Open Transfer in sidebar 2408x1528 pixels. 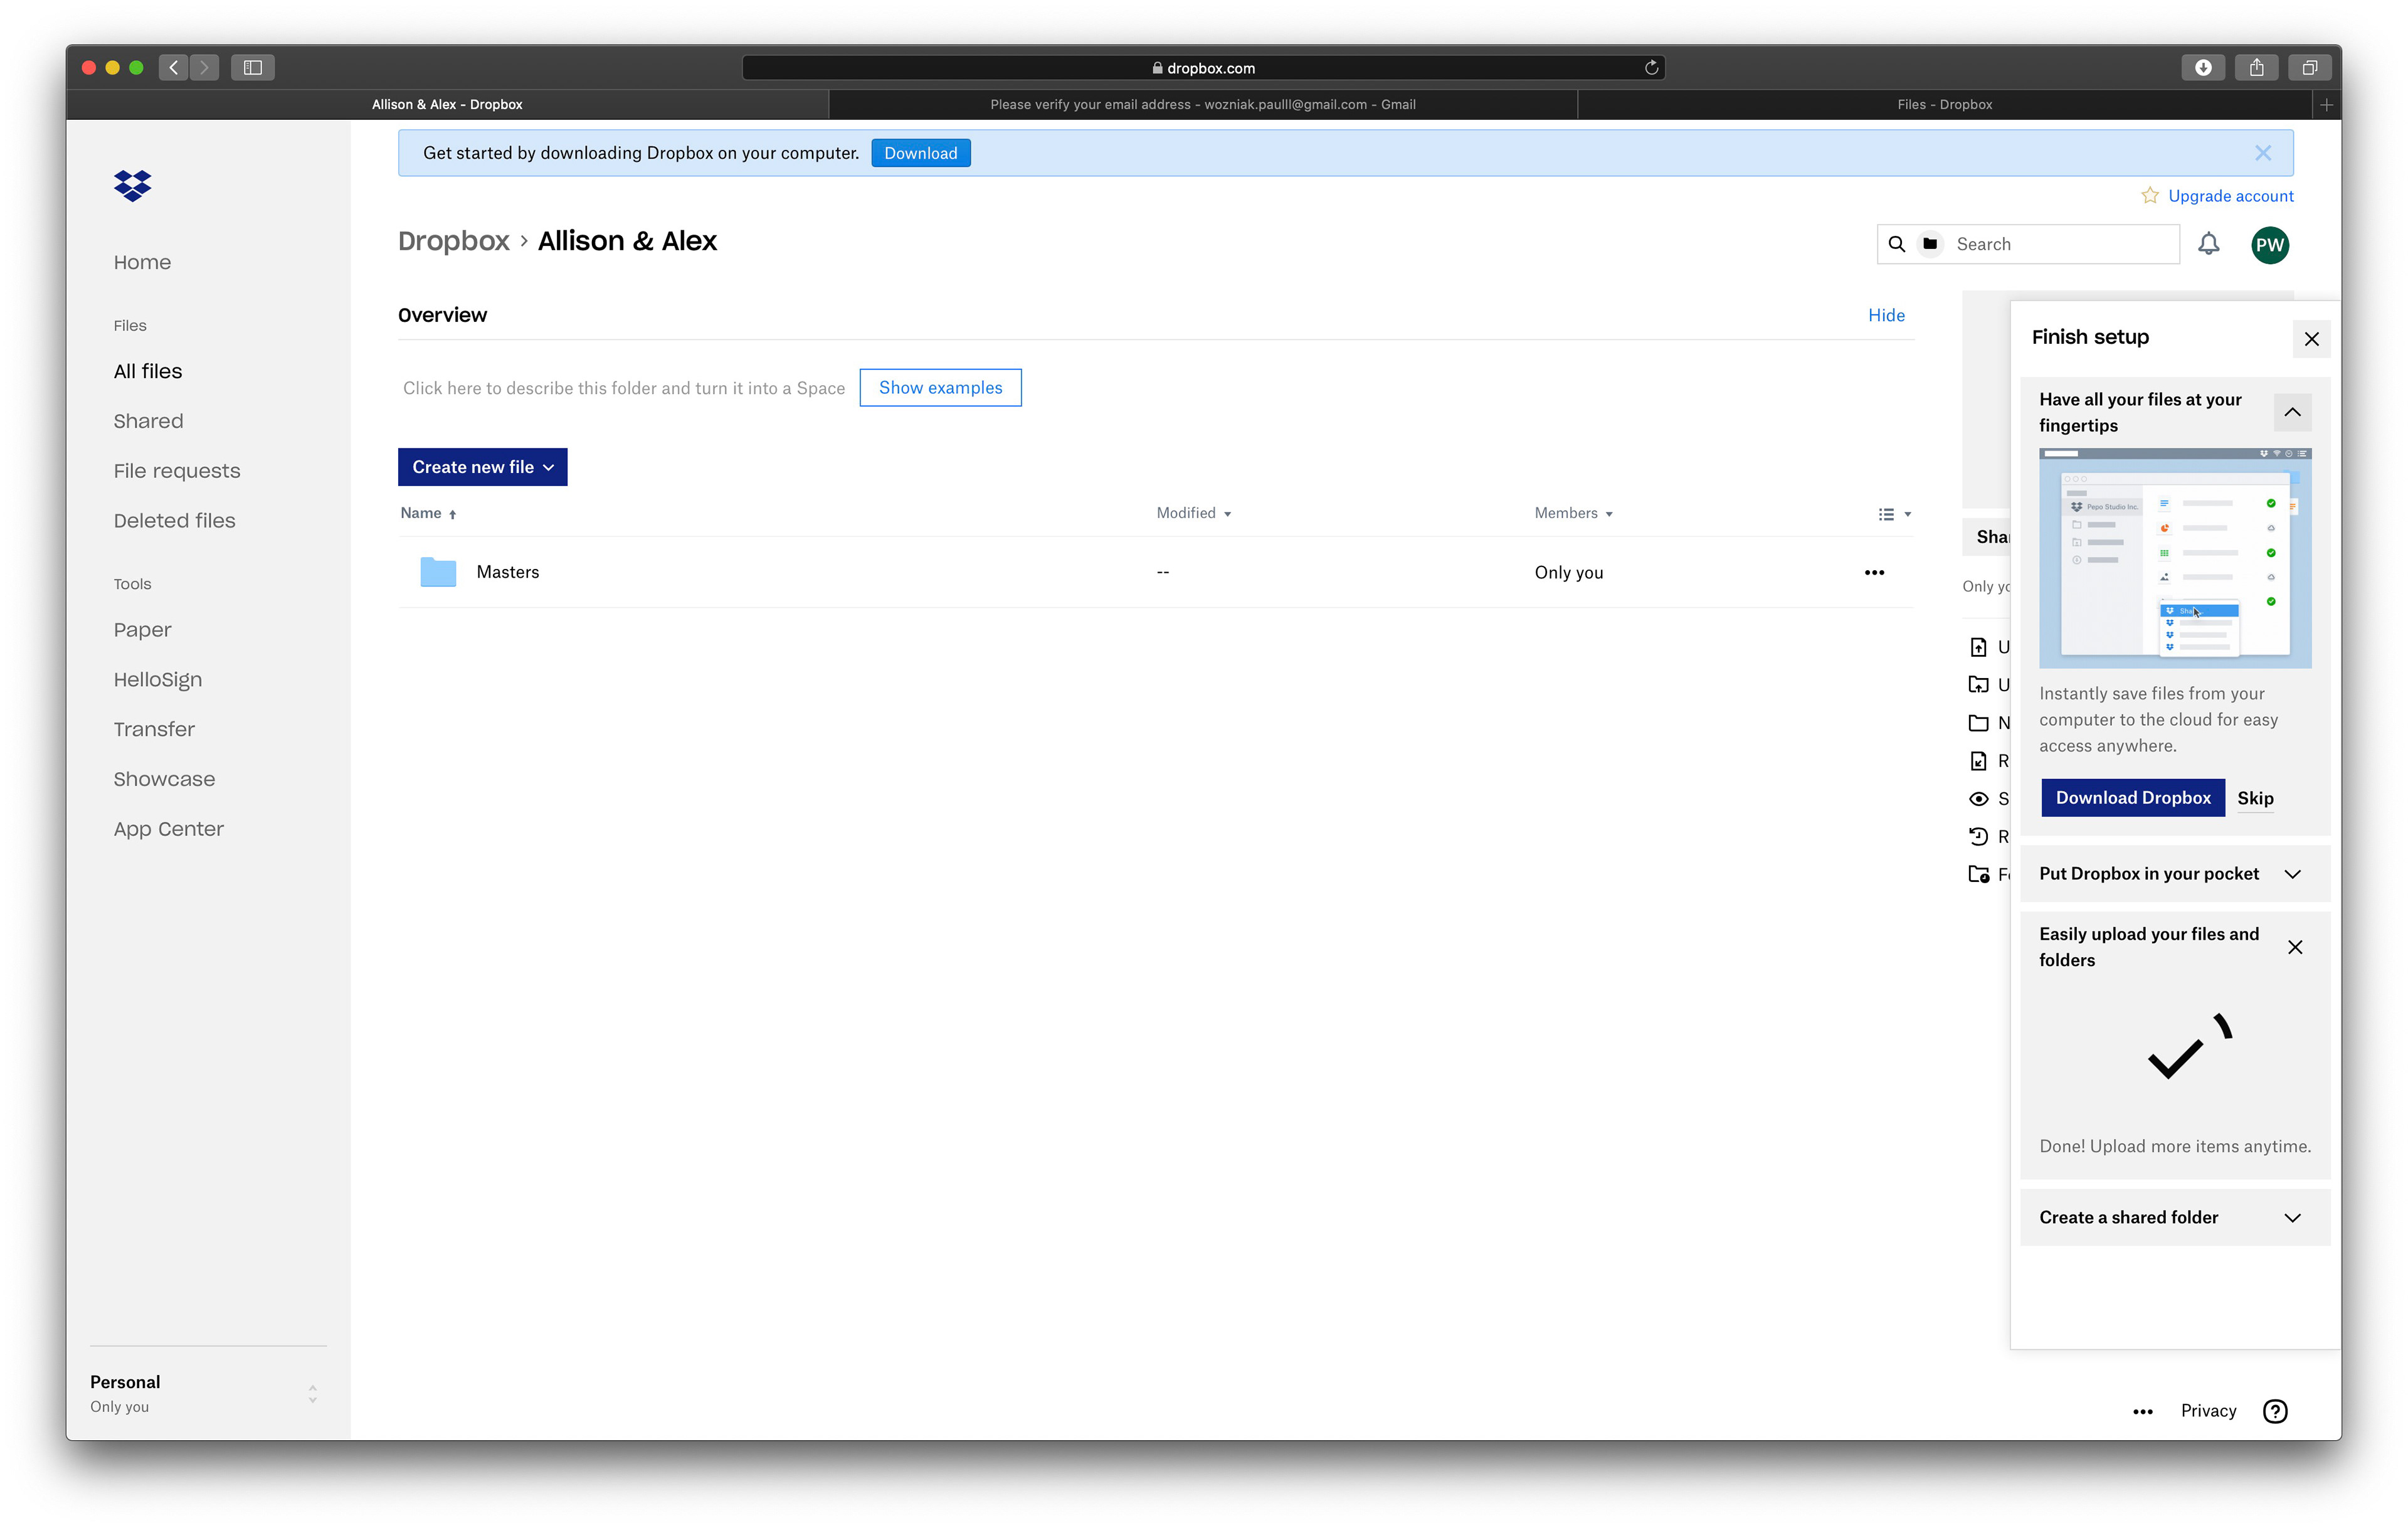pos(154,730)
